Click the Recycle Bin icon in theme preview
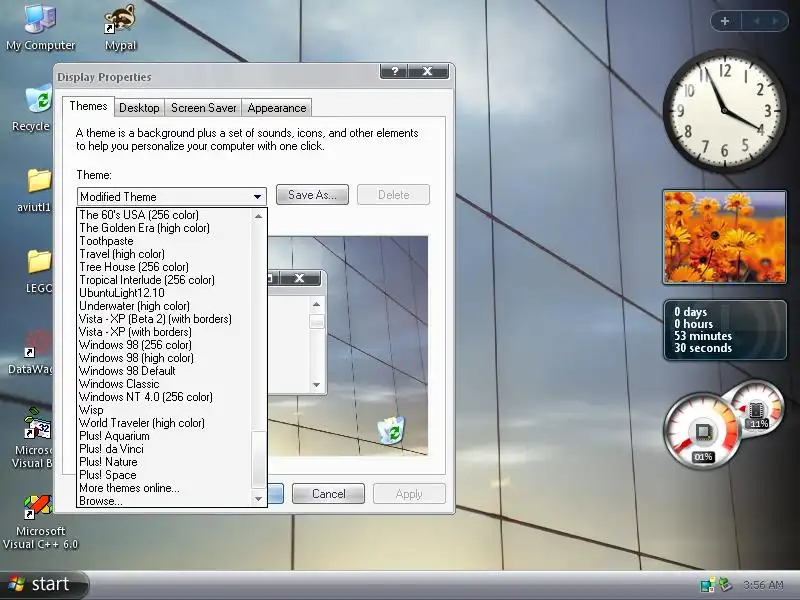 coord(391,430)
